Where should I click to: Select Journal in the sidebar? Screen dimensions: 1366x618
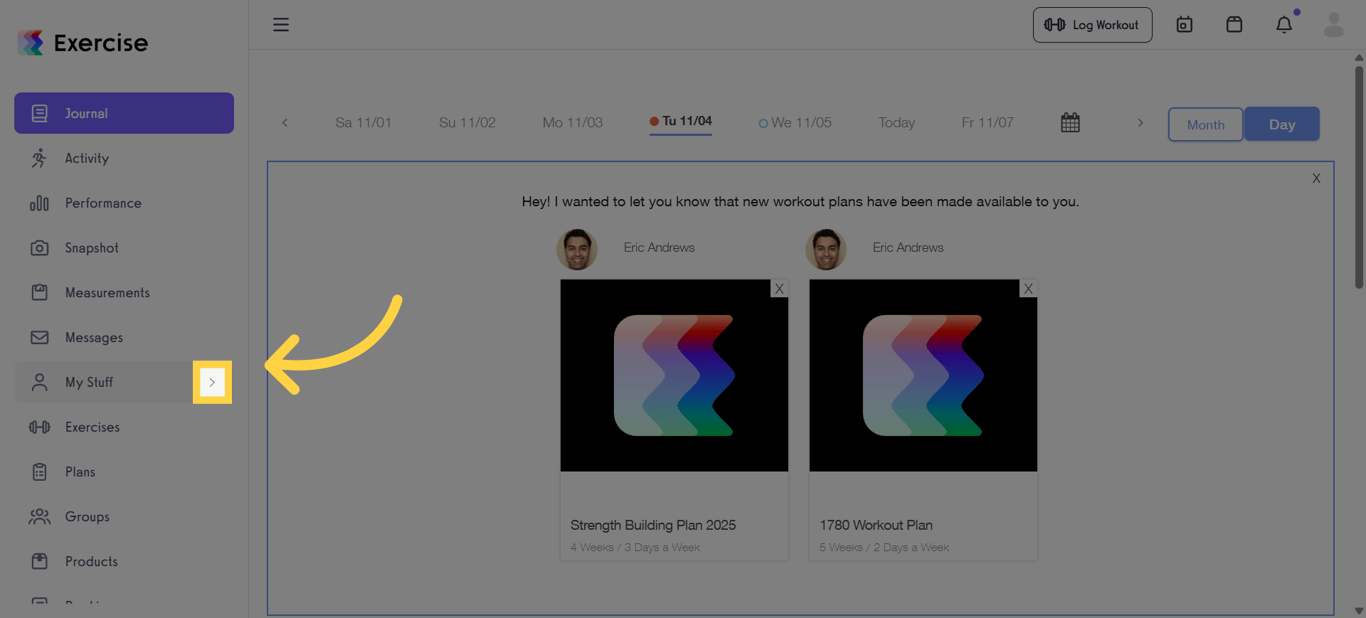point(124,113)
